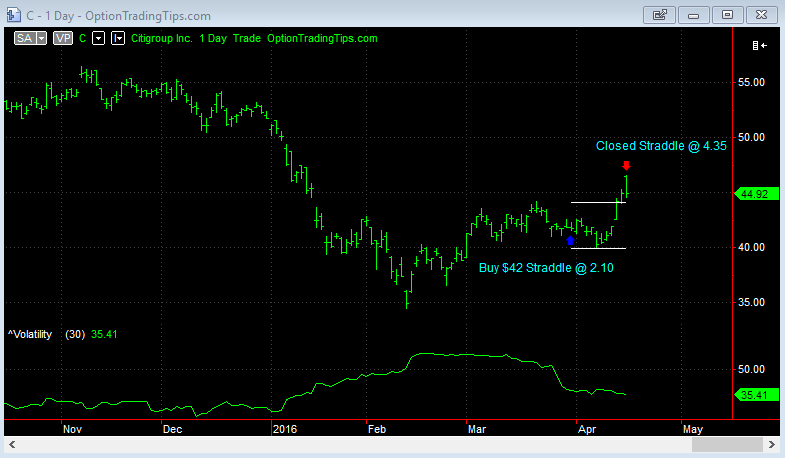The width and height of the screenshot is (785, 458).
Task: Click the May date axis label
Action: click(x=693, y=429)
